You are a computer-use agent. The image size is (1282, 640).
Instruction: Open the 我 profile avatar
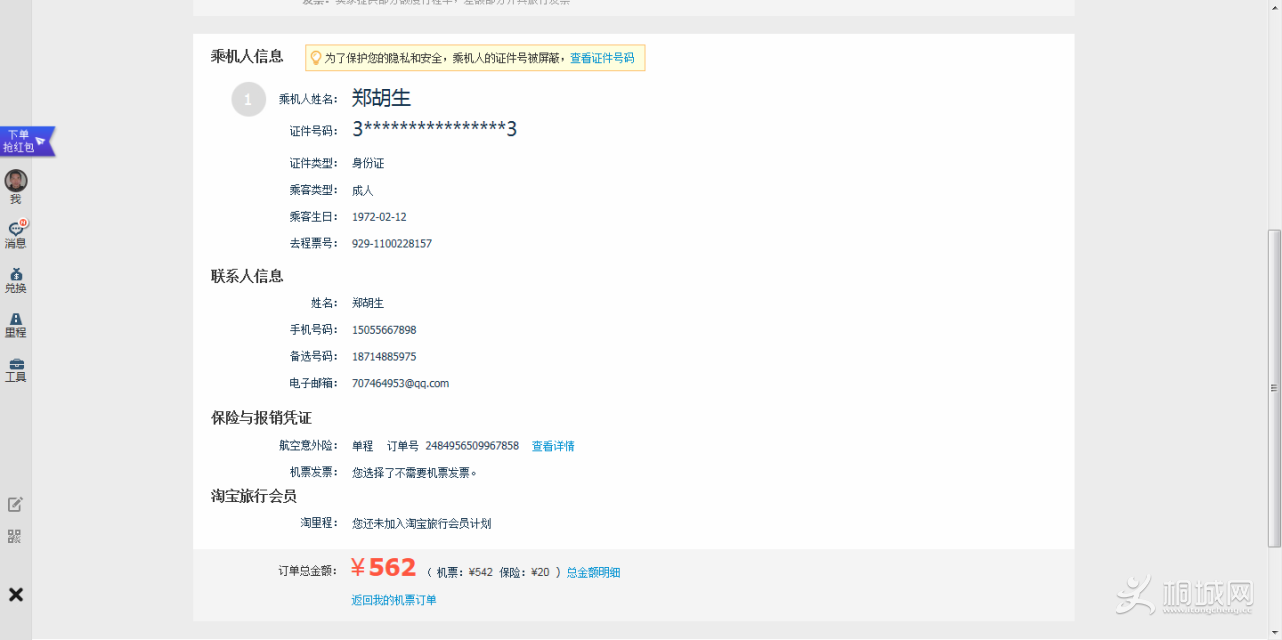(x=16, y=181)
